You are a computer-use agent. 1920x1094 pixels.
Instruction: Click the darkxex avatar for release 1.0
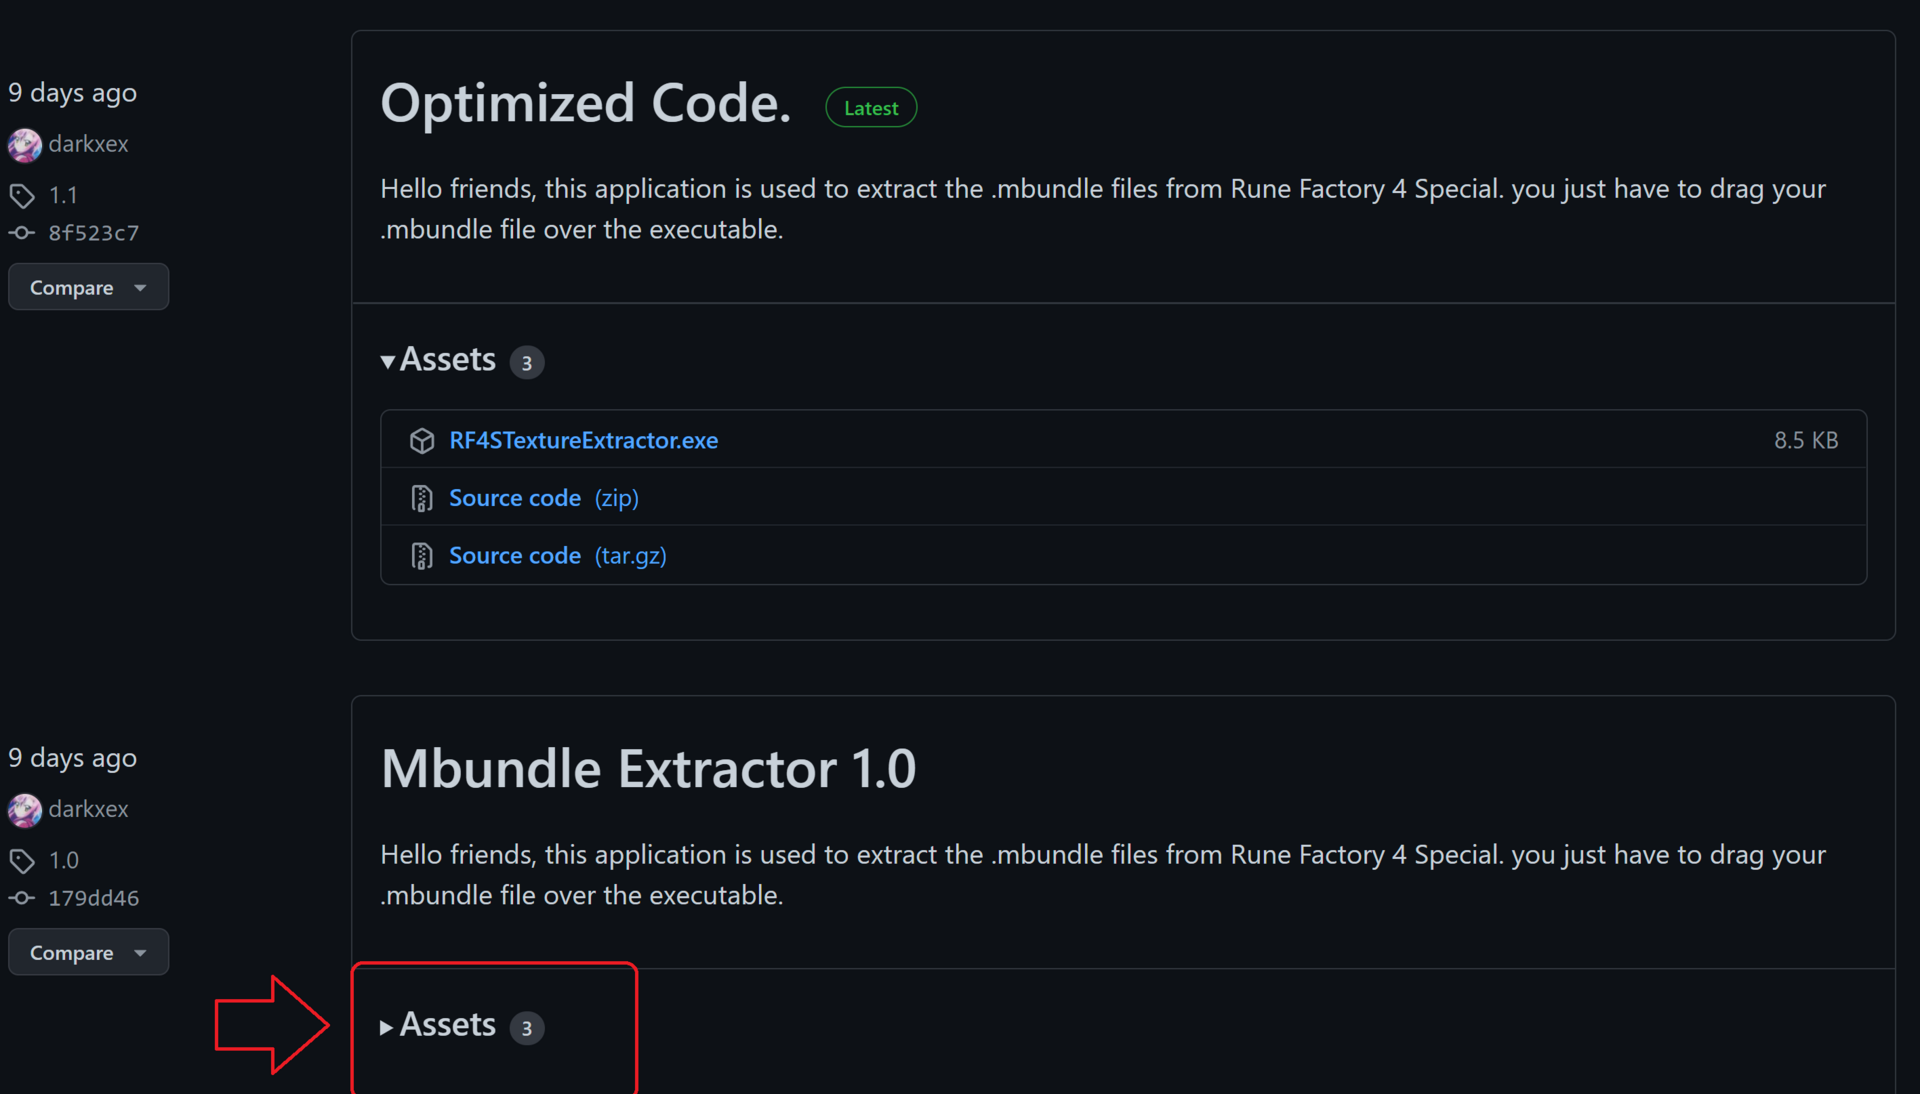coord(25,810)
